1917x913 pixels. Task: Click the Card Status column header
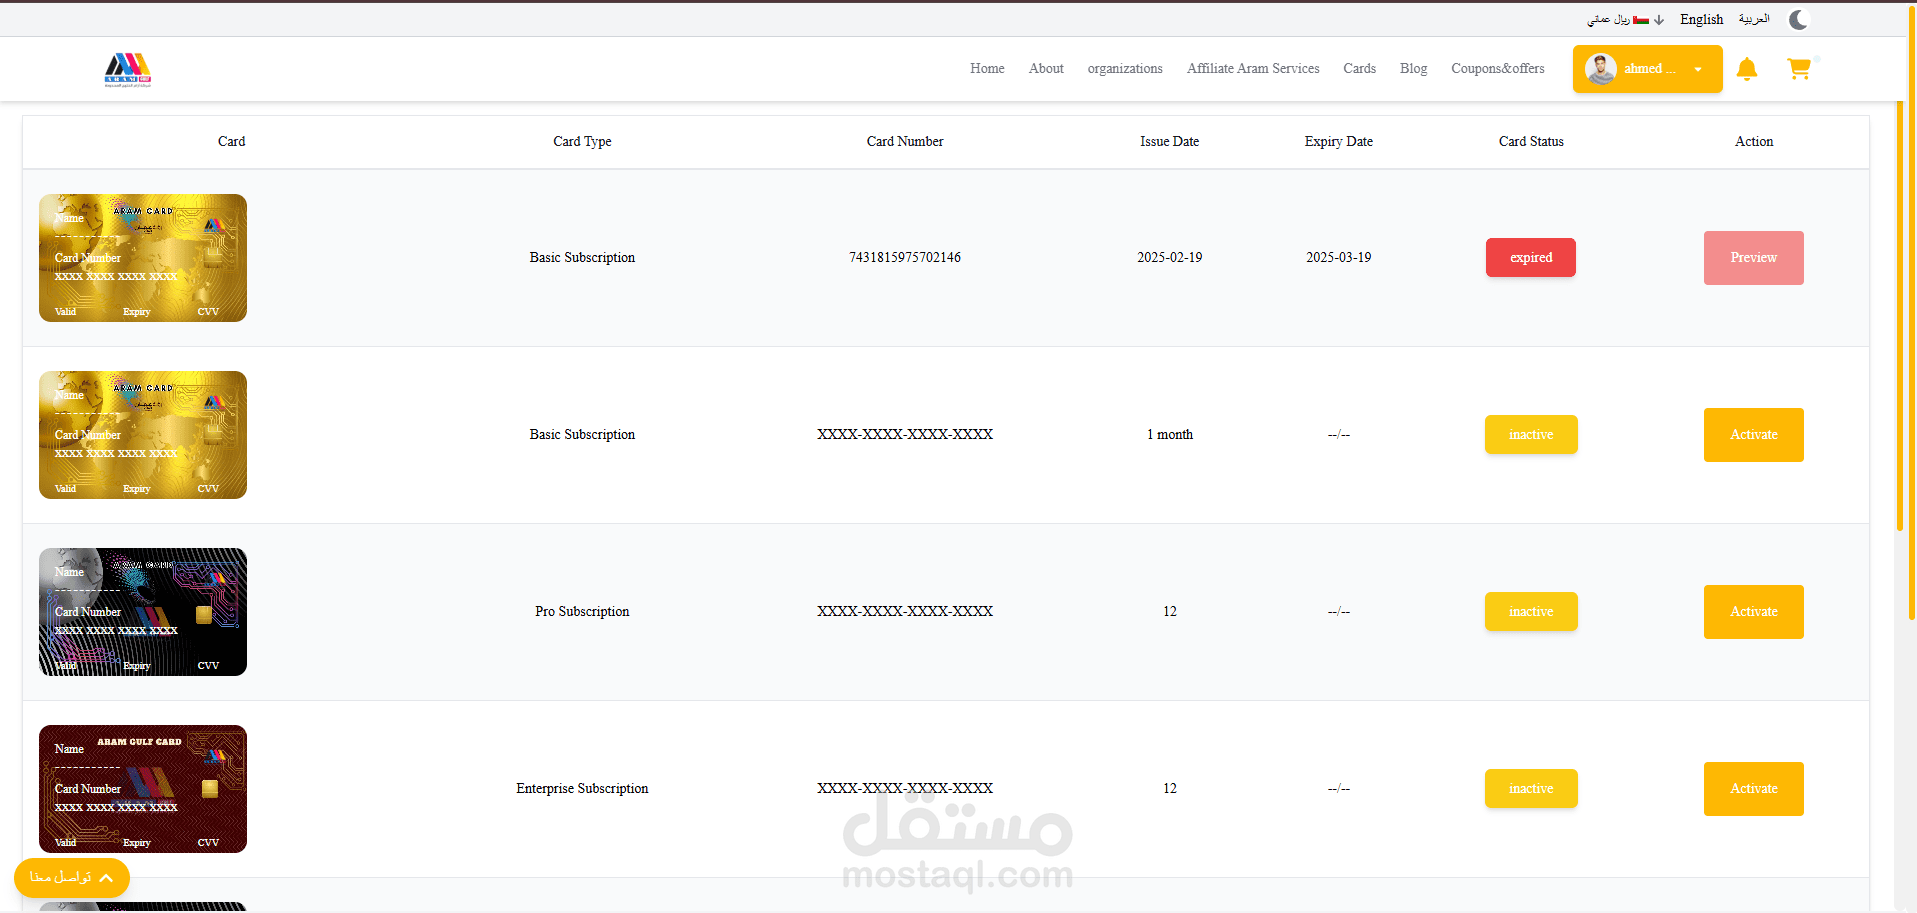[1531, 142]
